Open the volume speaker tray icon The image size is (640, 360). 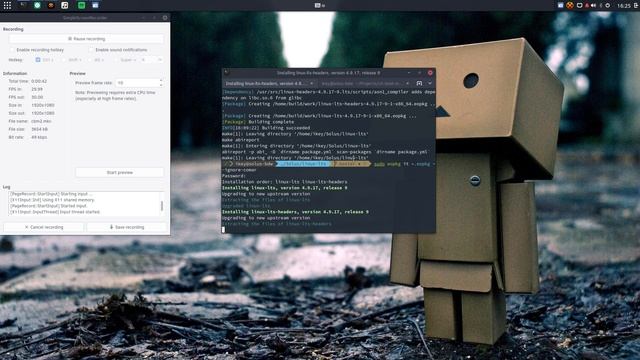tap(593, 5)
